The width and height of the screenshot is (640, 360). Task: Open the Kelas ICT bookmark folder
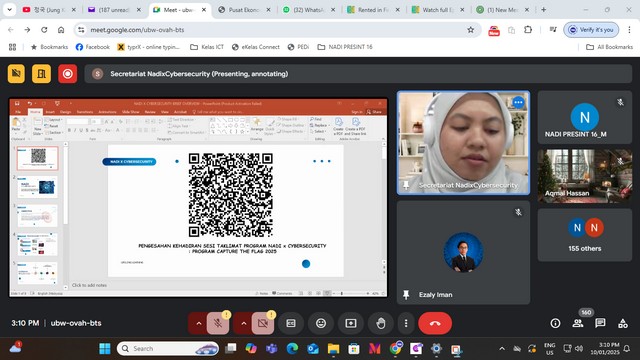click(x=207, y=47)
